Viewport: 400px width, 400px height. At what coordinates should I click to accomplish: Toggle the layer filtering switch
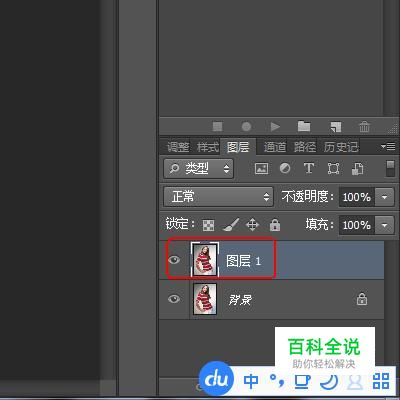390,169
